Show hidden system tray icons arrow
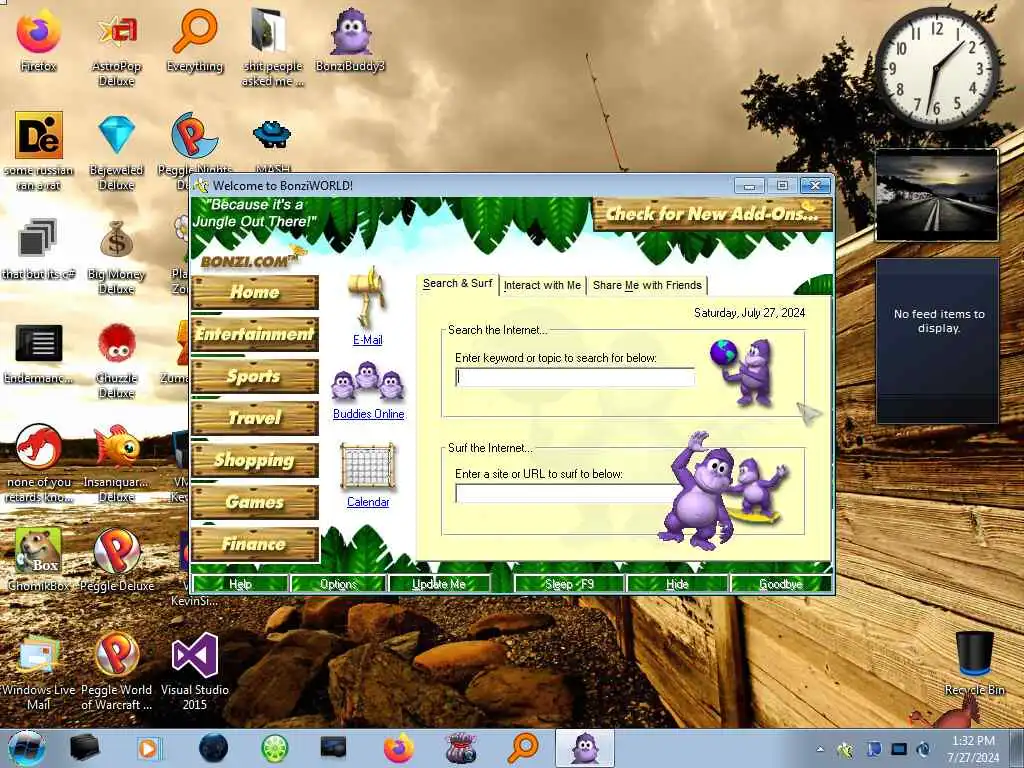 pyautogui.click(x=820, y=750)
